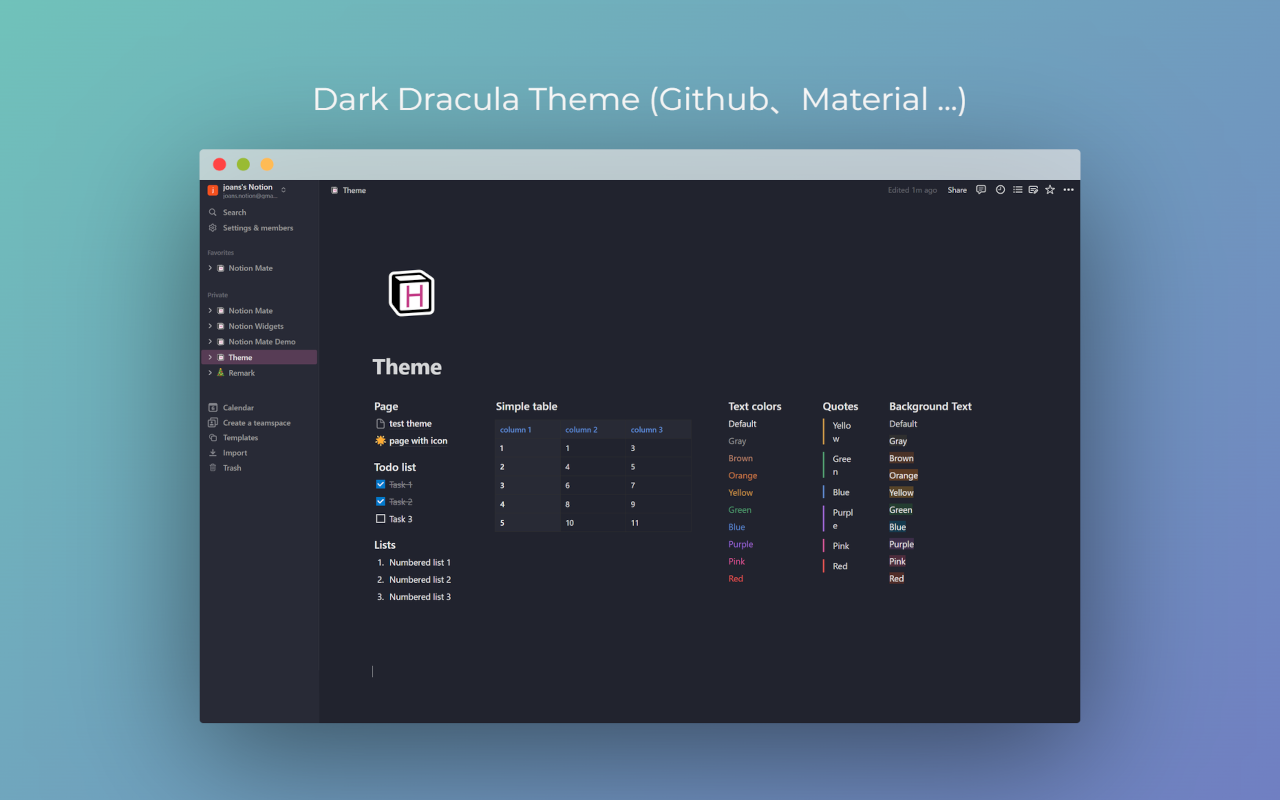1280x800 pixels.
Task: Open the joans's Notion workspace switcher
Action: [246, 190]
